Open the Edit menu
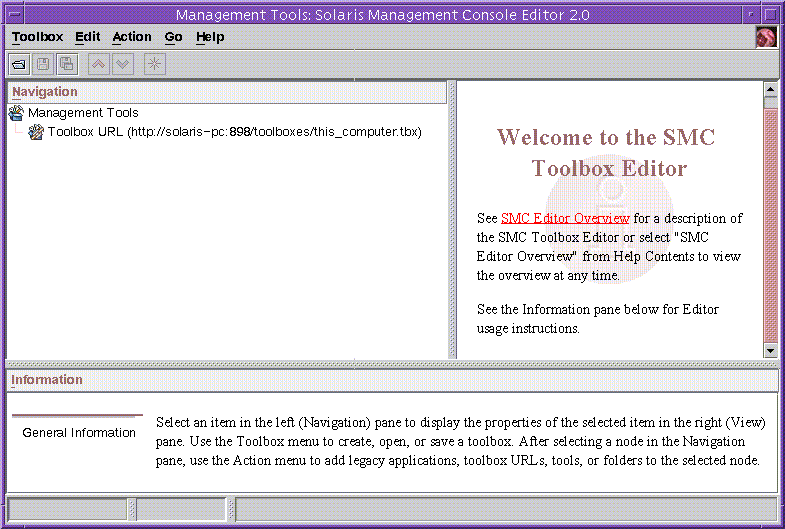785x529 pixels. (88, 37)
